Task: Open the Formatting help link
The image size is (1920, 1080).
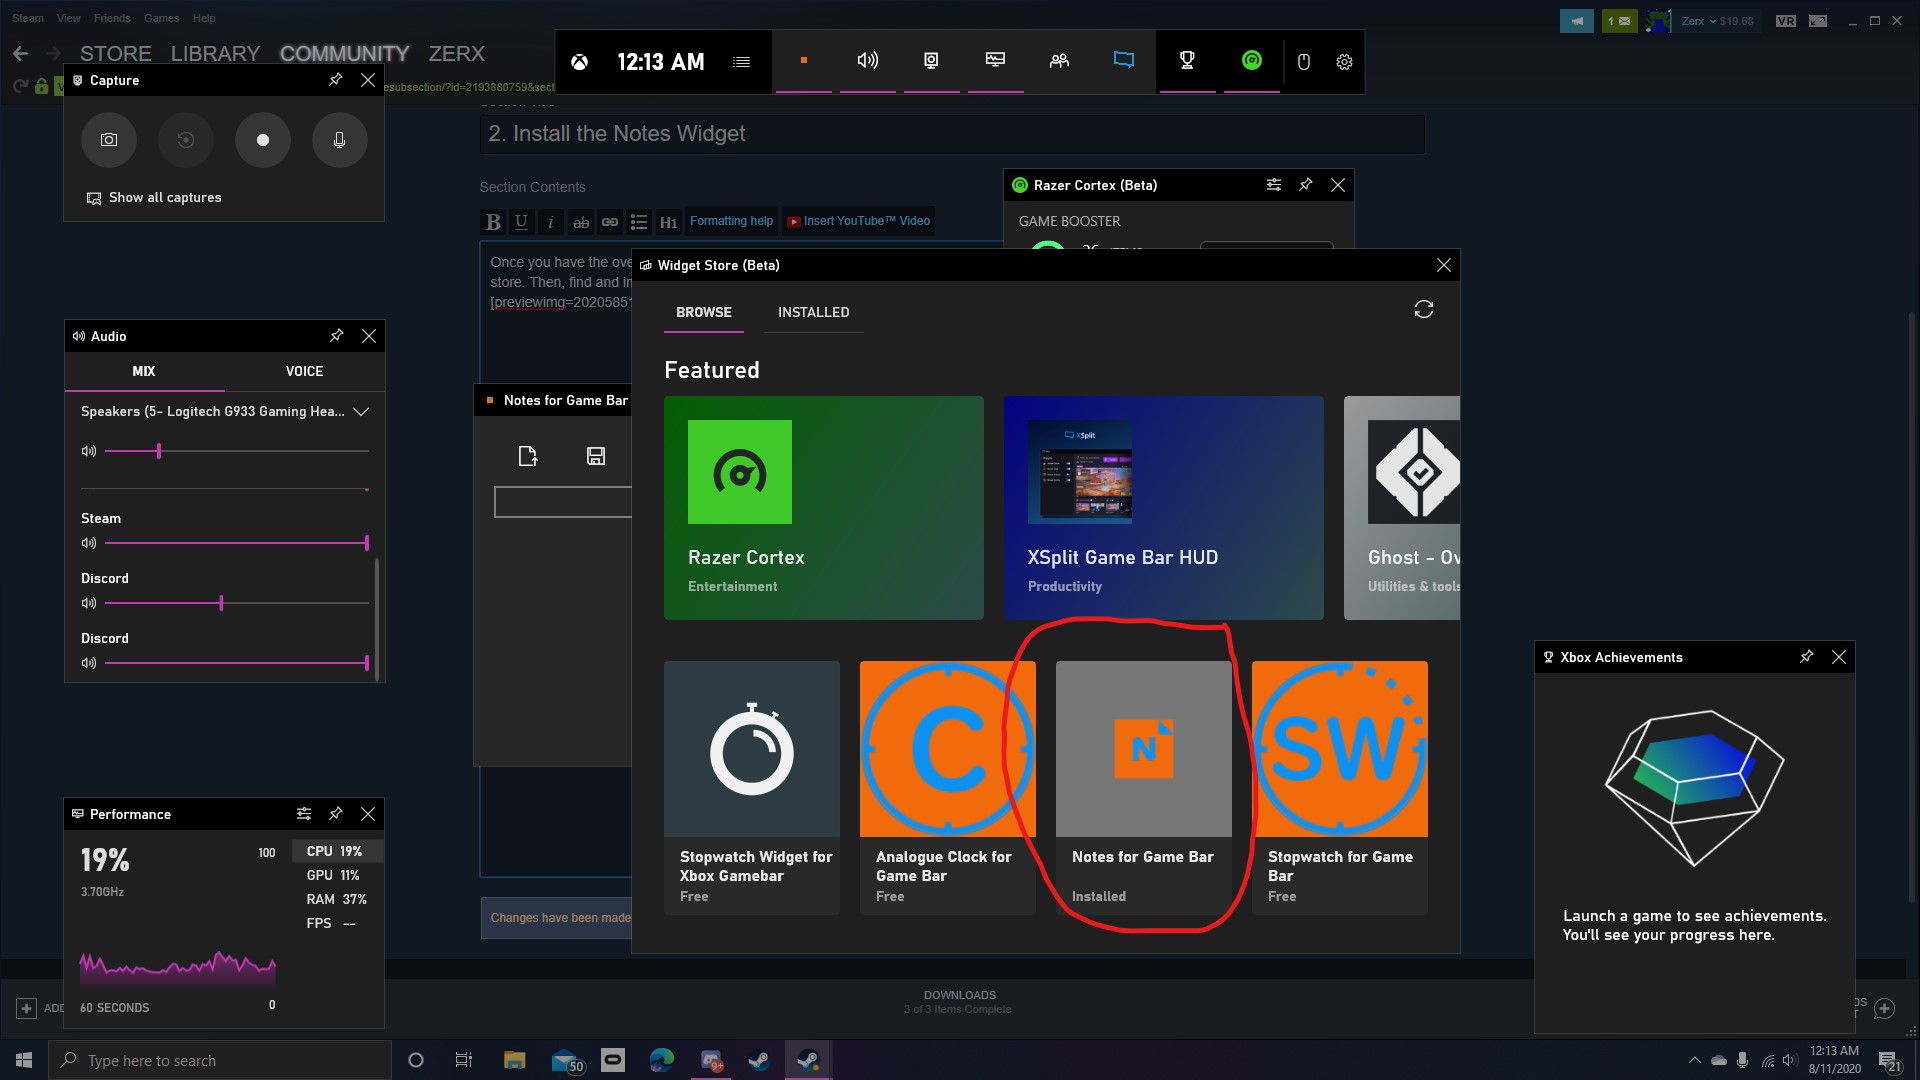Action: tap(731, 221)
